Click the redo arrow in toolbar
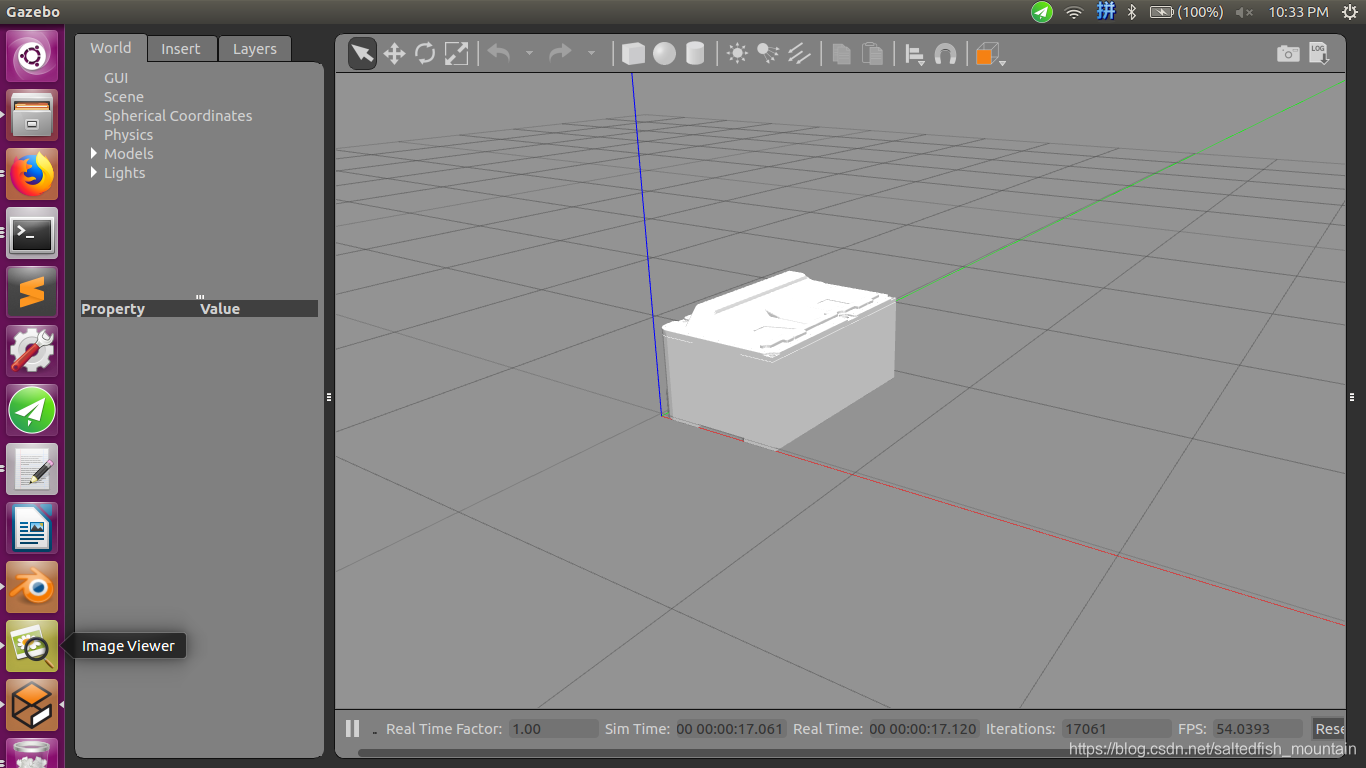 (x=560, y=53)
